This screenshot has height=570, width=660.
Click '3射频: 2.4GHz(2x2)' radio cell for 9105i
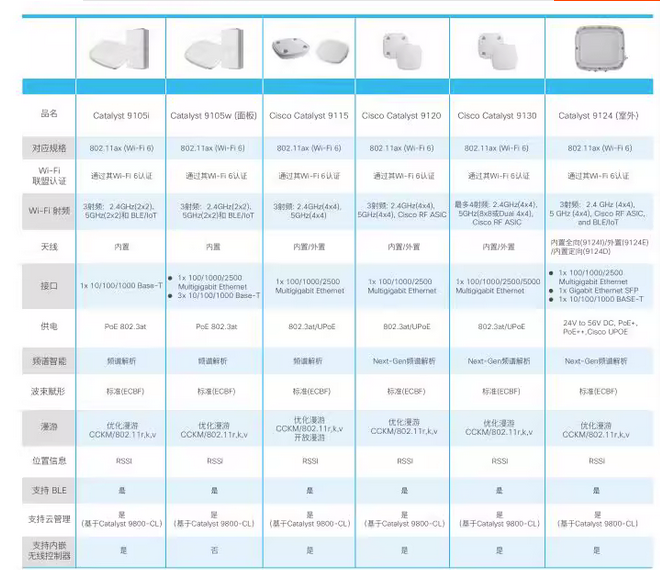(x=120, y=211)
